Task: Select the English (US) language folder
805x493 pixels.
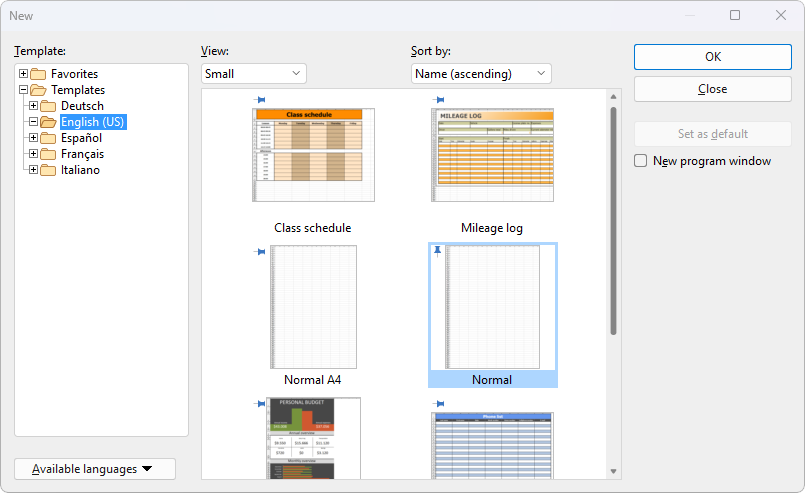Action: click(x=92, y=122)
